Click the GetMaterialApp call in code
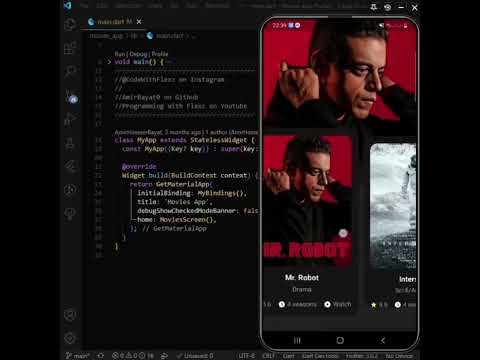480x360 pixels. point(184,184)
